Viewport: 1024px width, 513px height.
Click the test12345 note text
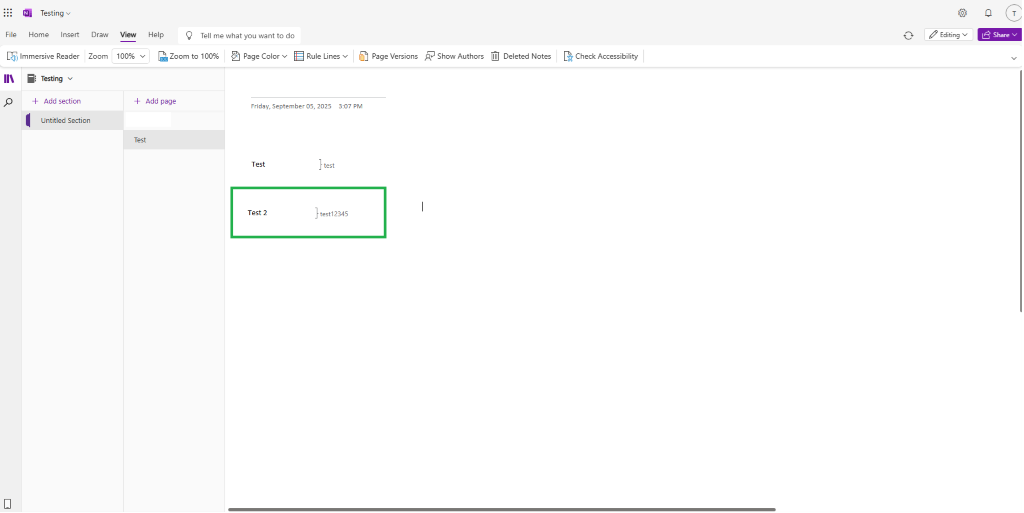[x=334, y=214]
